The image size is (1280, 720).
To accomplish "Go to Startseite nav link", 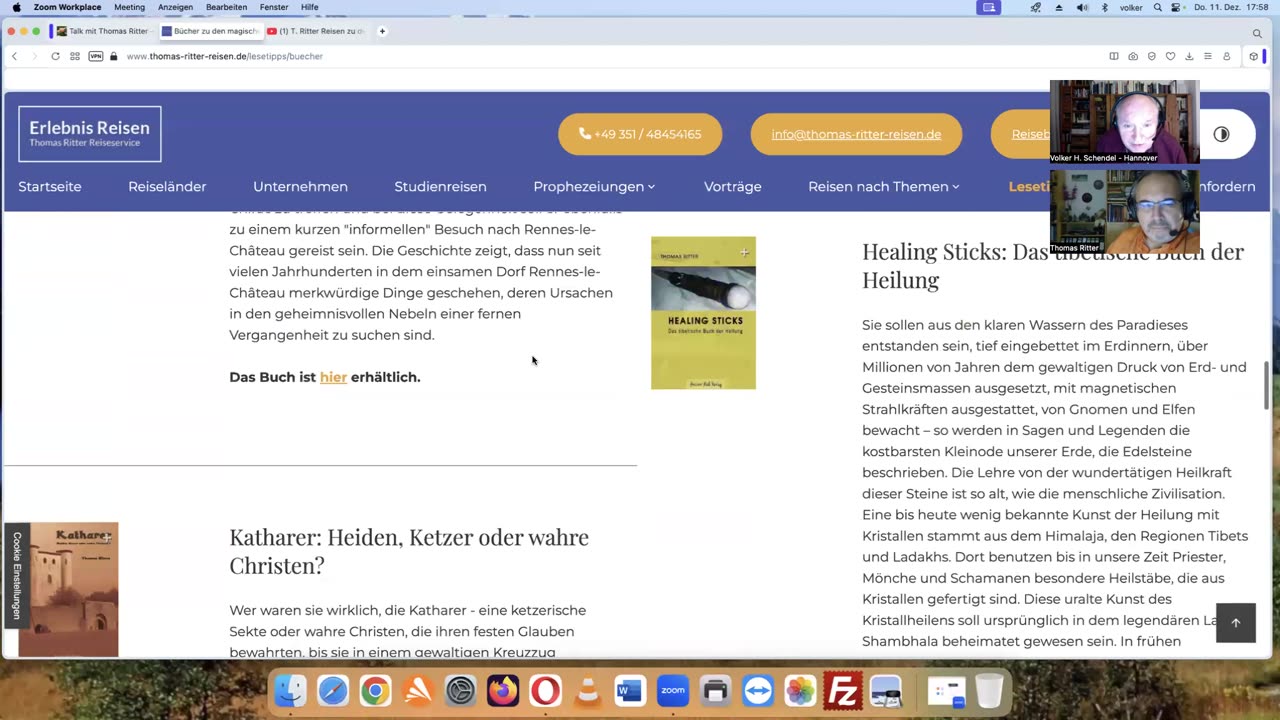I will [50, 186].
